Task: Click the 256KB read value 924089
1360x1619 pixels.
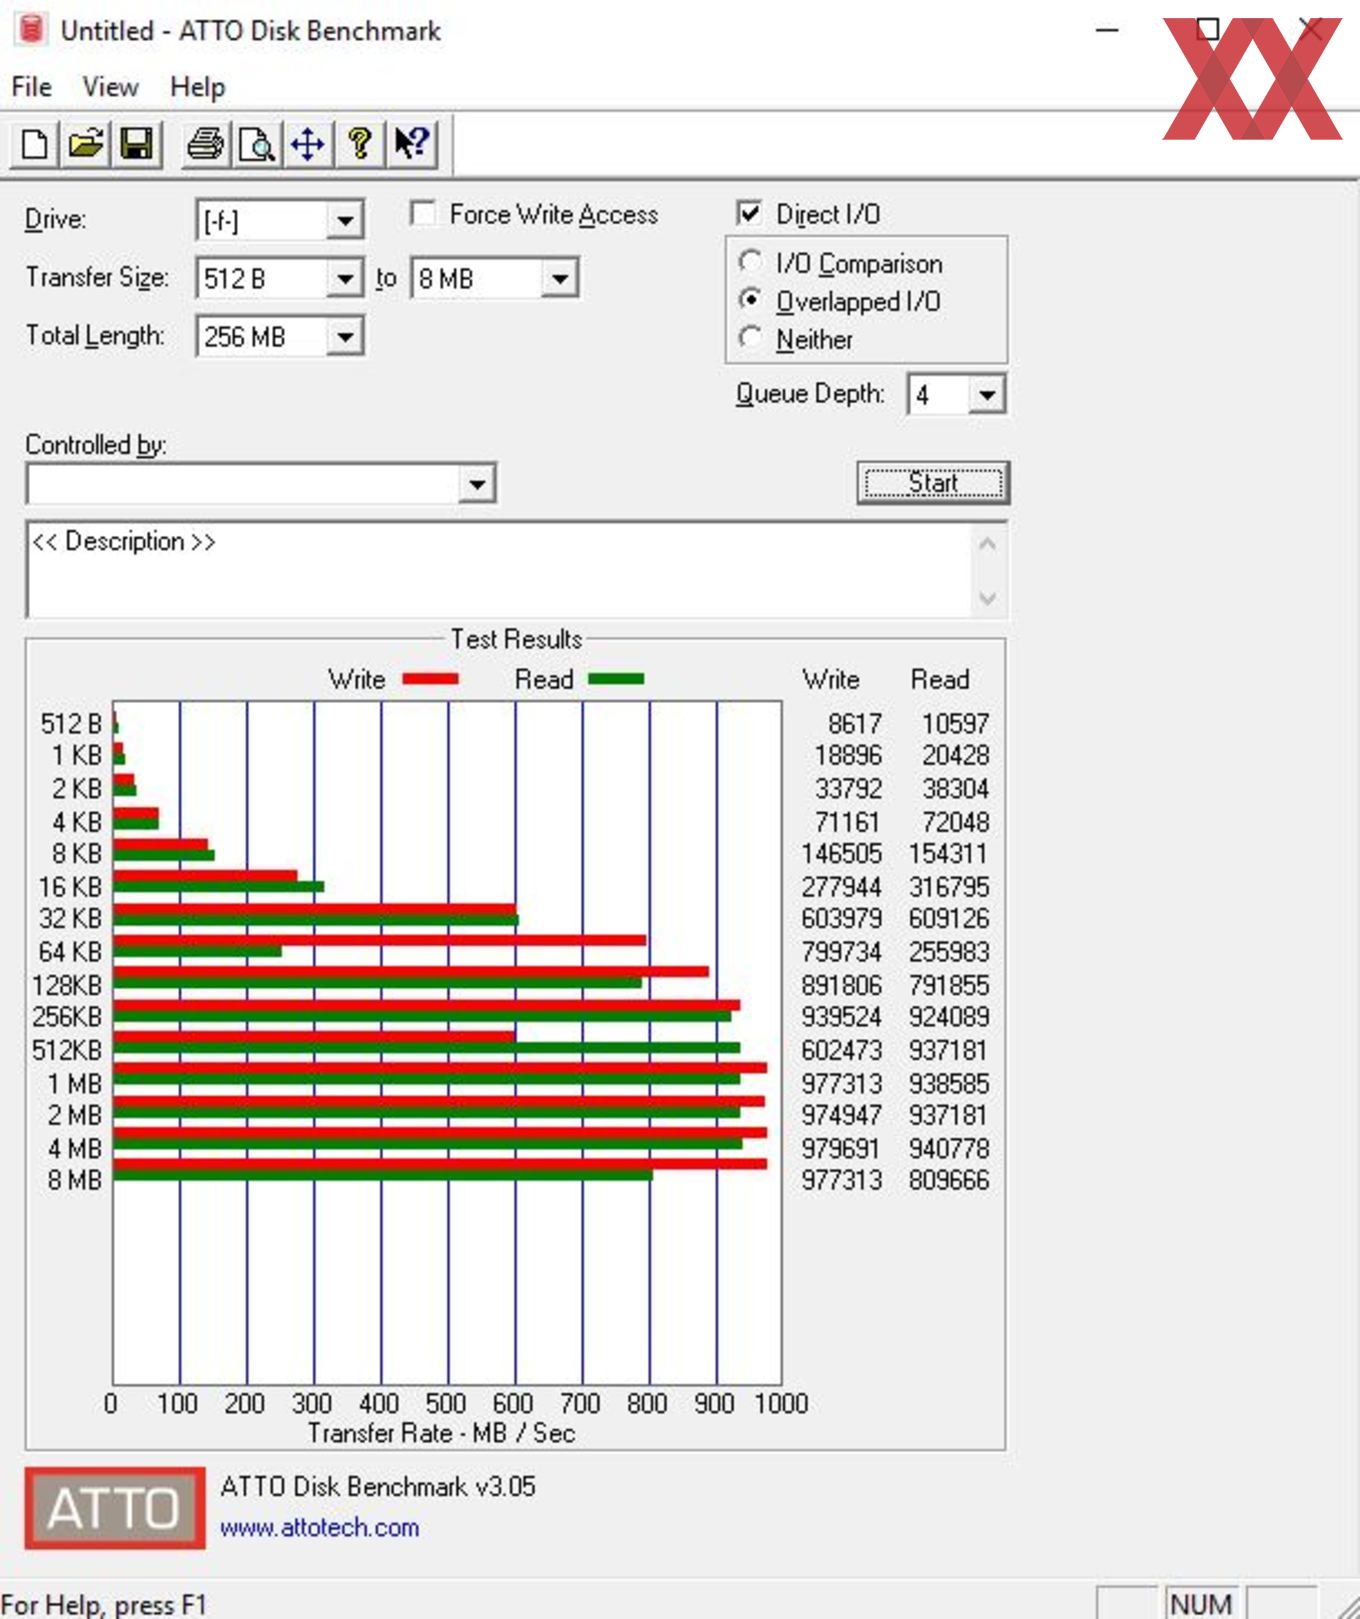Action: point(949,1017)
